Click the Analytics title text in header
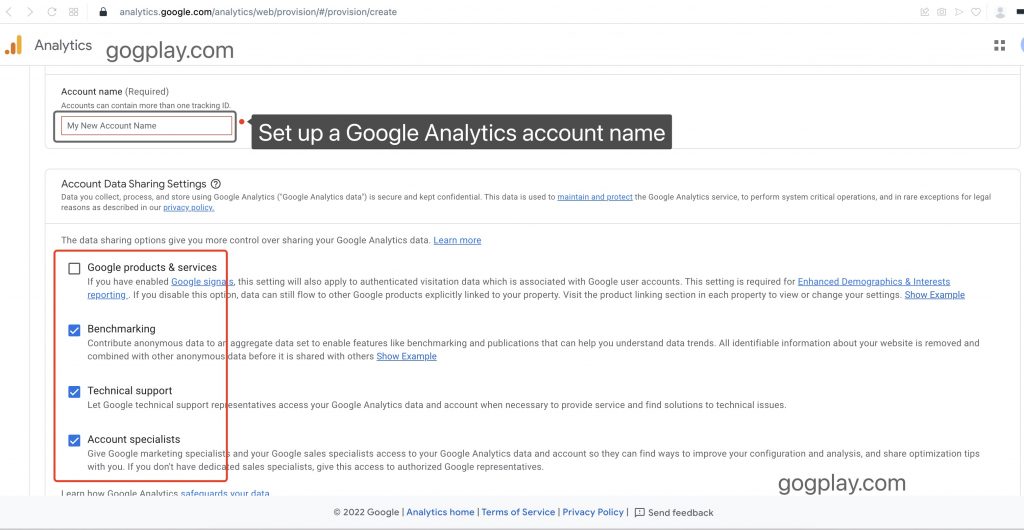The width and height of the screenshot is (1024, 530). [63, 45]
